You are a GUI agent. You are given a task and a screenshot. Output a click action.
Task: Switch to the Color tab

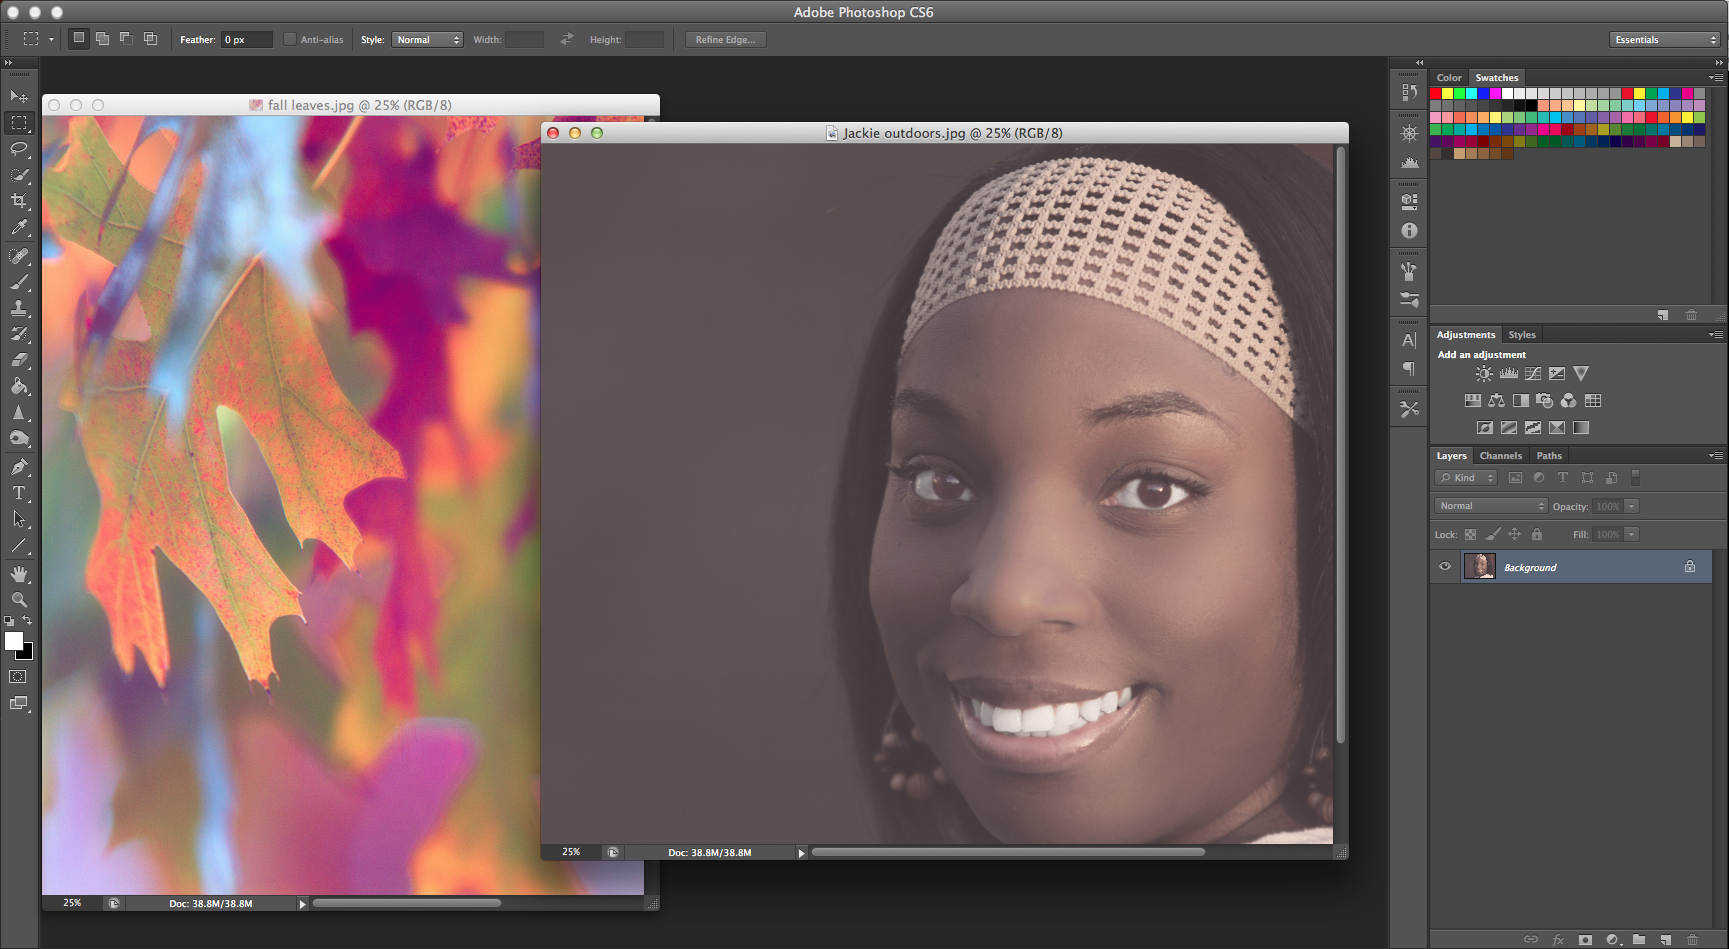(1449, 77)
